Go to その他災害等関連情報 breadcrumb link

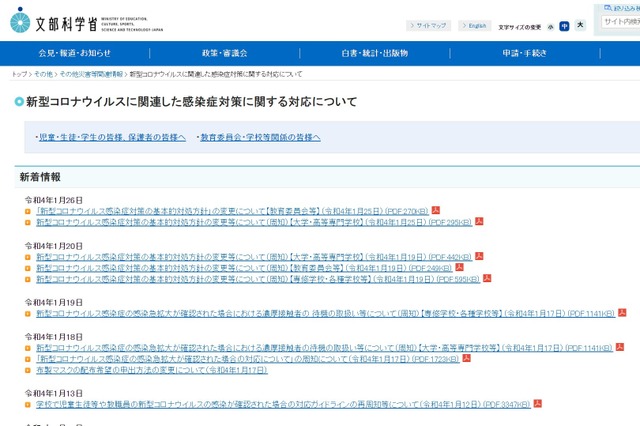91,74
